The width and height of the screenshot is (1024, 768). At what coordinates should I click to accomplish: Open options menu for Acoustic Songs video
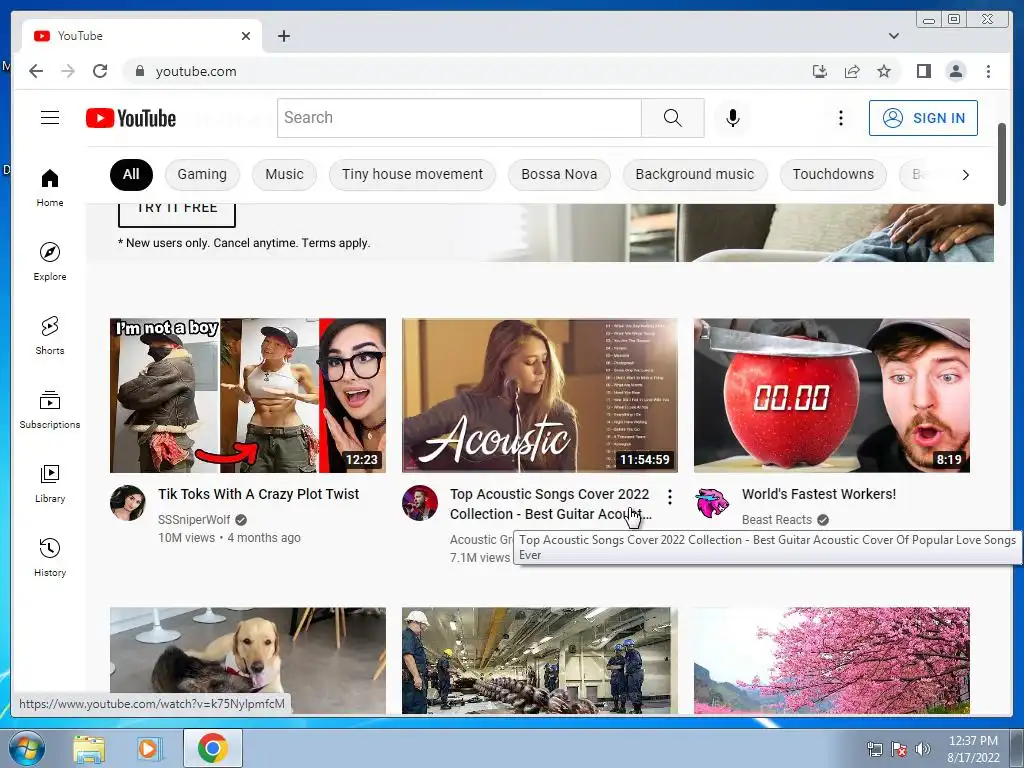tap(669, 498)
